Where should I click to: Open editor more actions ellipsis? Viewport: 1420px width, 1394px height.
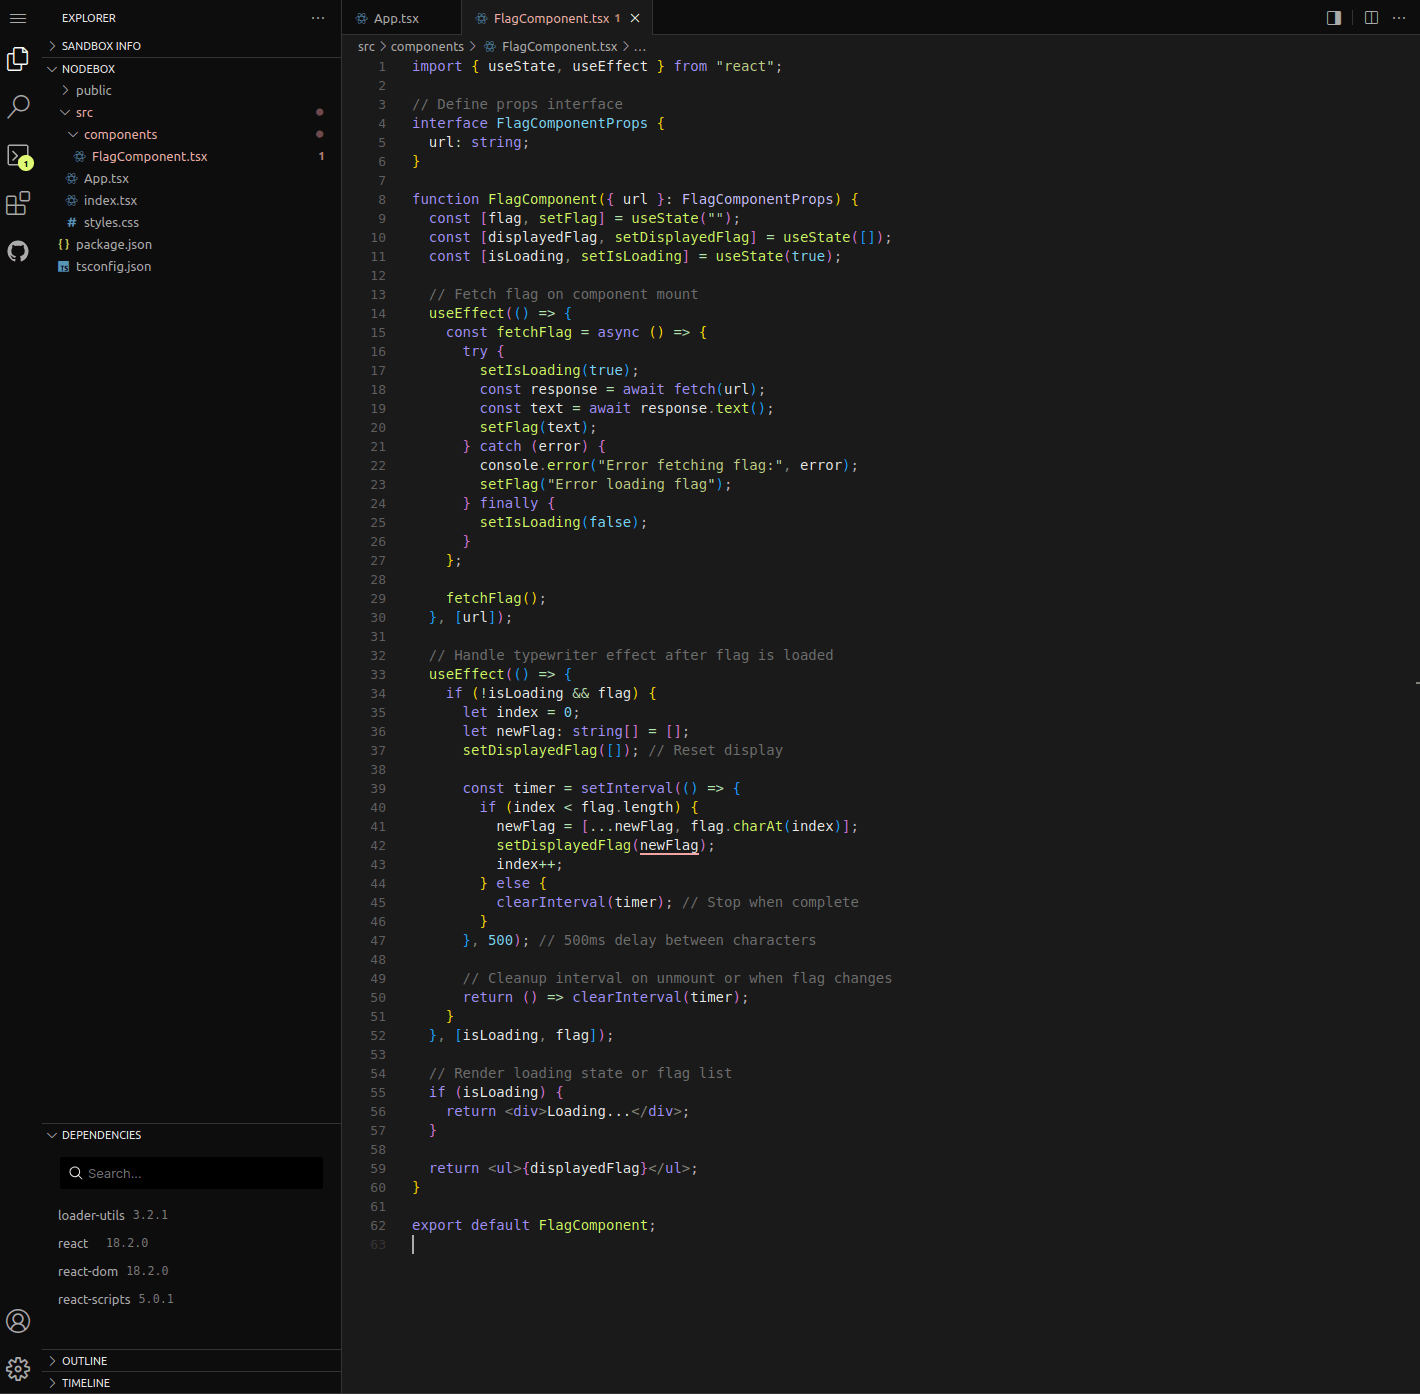coord(1399,18)
